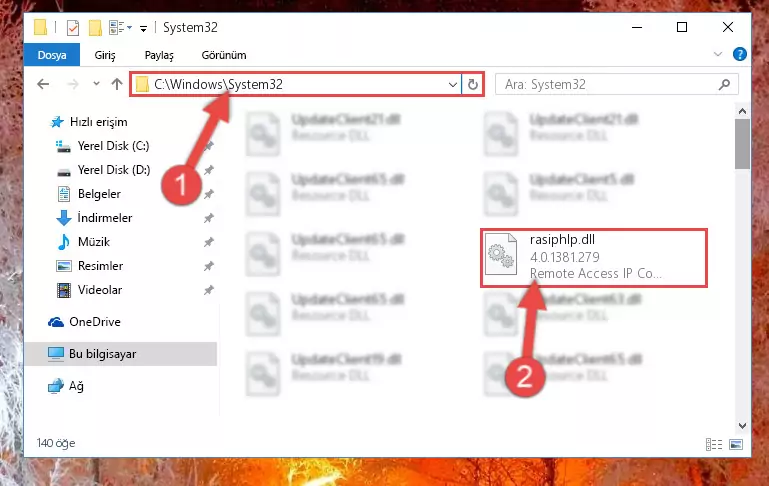Unpin Belgeler using its pin icon

[209, 194]
